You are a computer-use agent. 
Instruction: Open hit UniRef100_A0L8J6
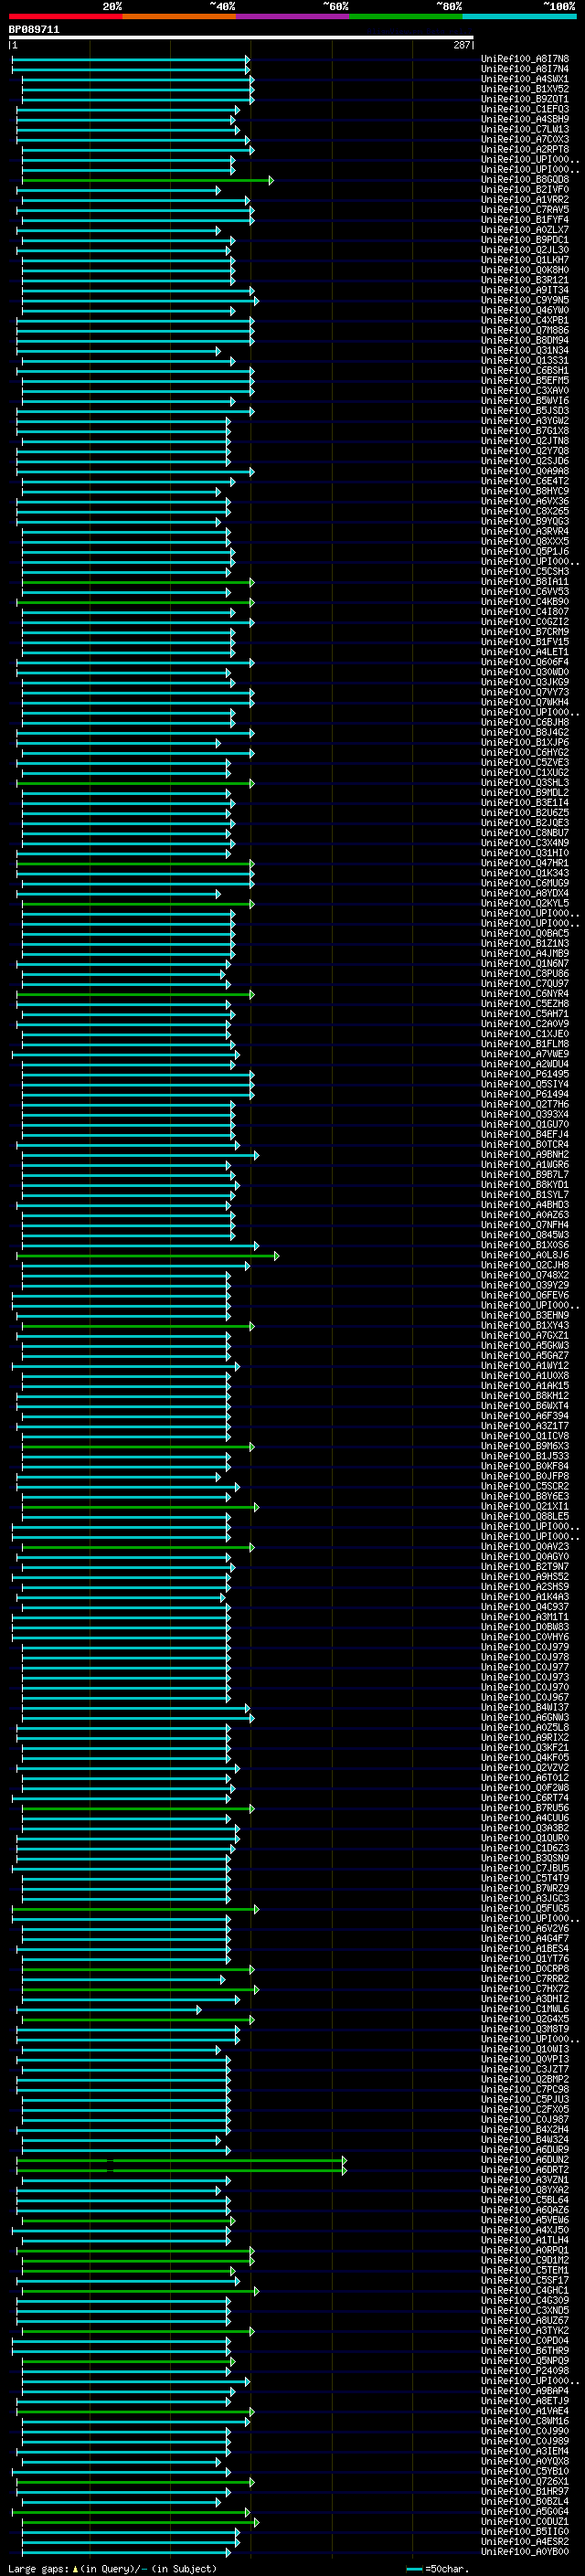click(x=525, y=1255)
